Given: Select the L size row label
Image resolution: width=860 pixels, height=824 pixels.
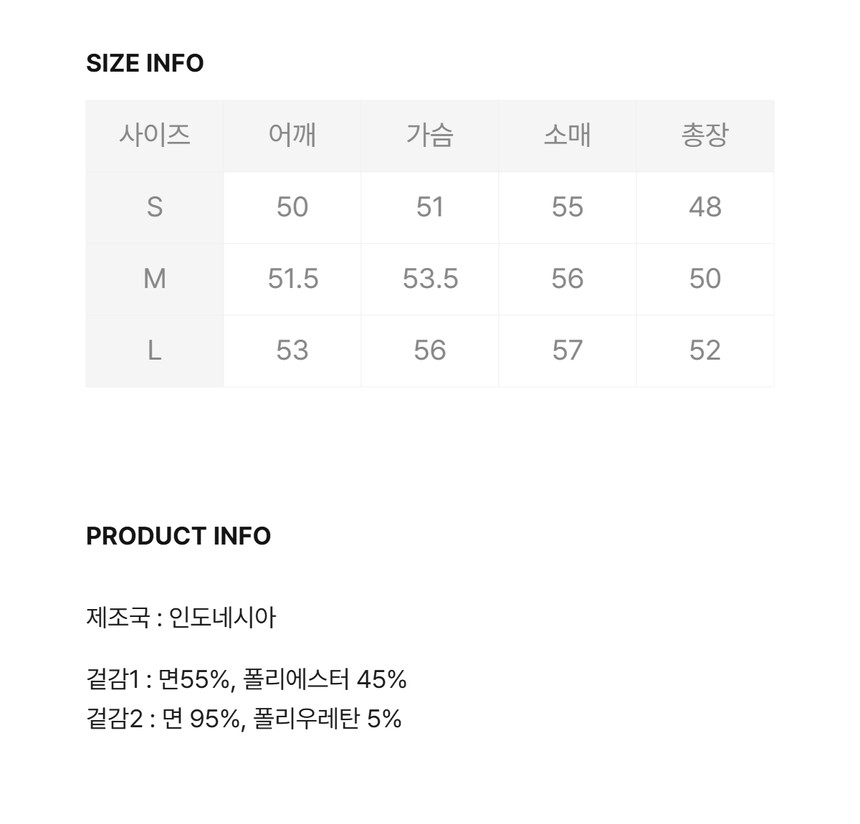Looking at the screenshot, I should (154, 350).
